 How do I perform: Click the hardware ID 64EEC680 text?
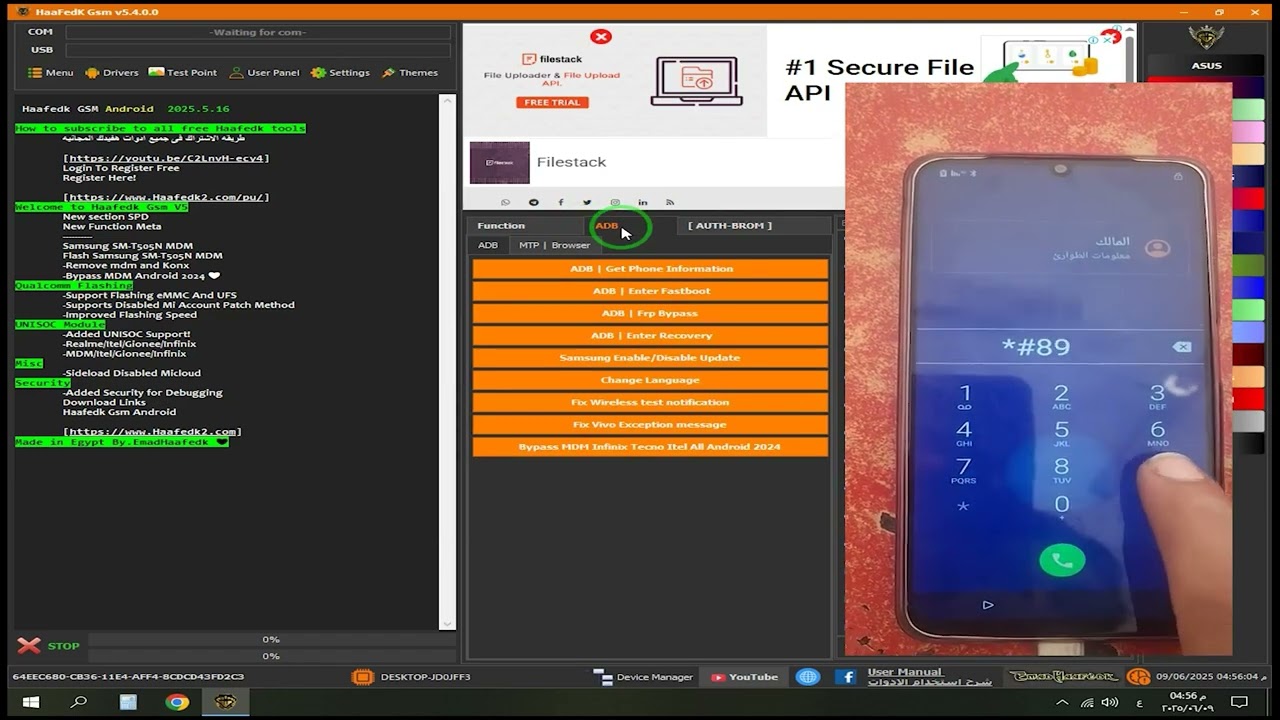tap(128, 677)
